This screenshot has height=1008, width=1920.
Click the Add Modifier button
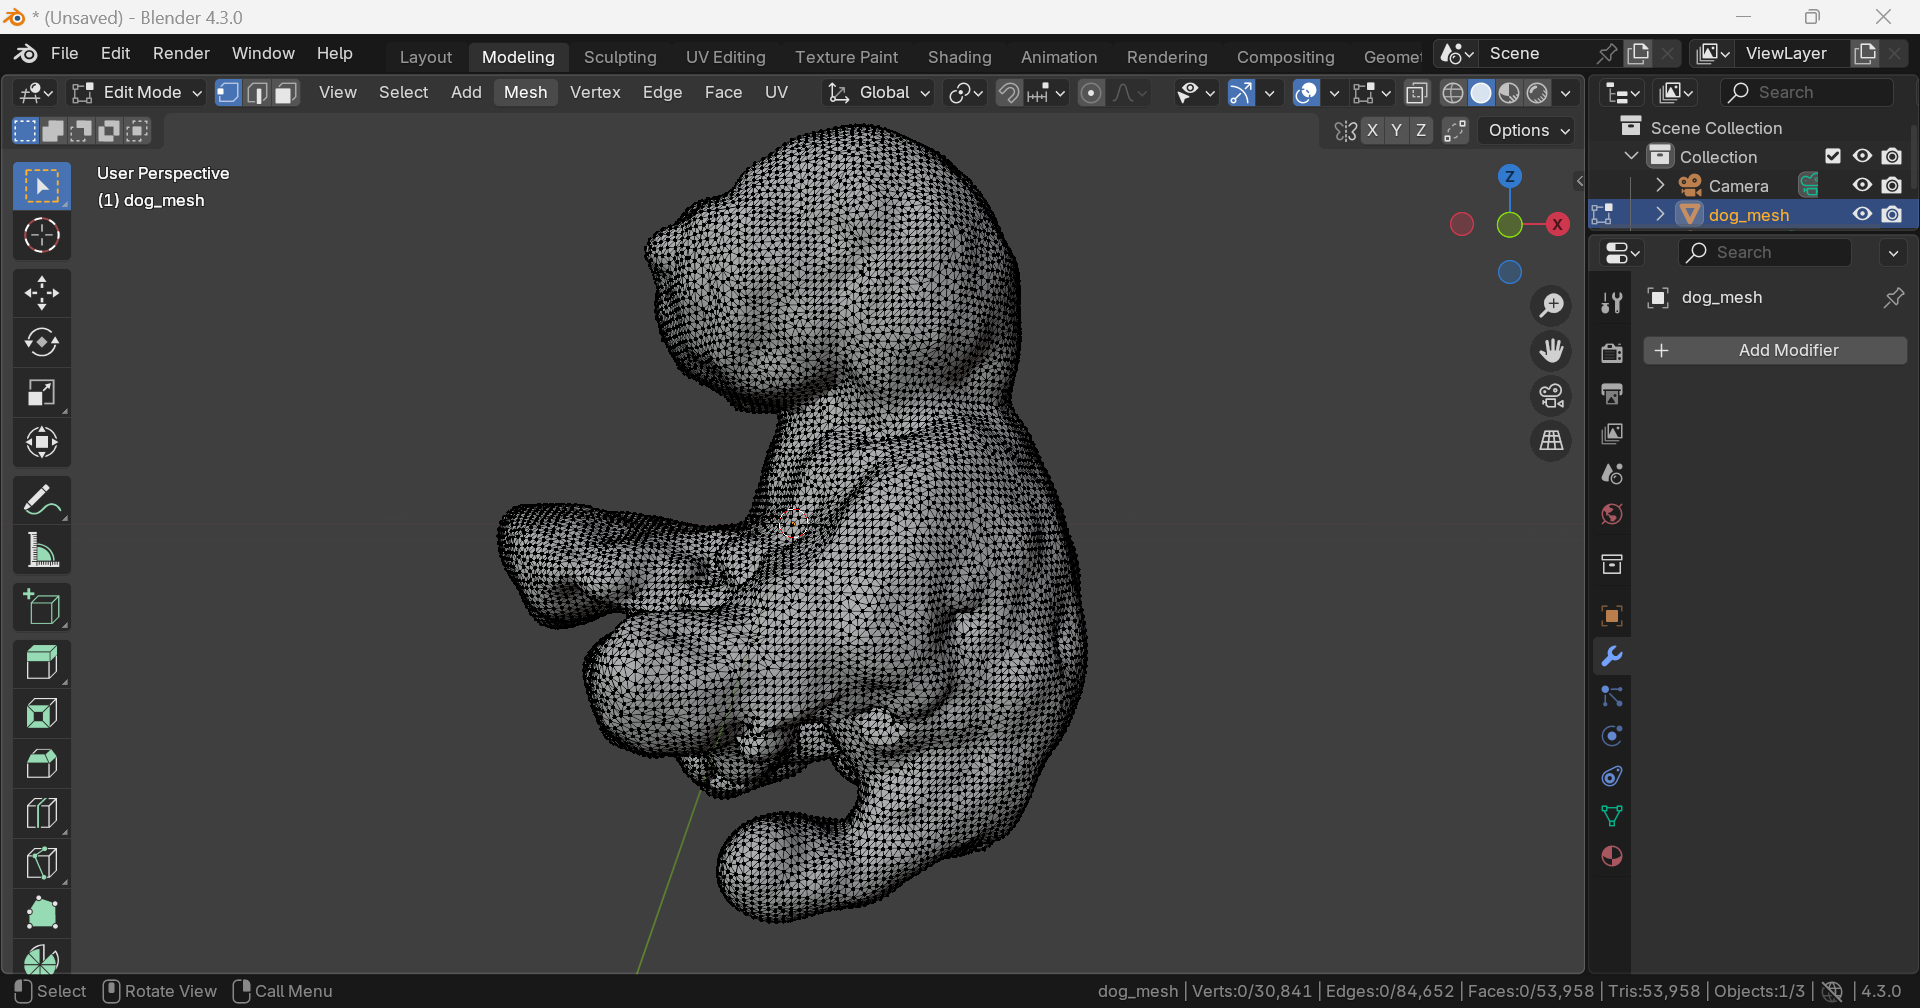(1775, 350)
